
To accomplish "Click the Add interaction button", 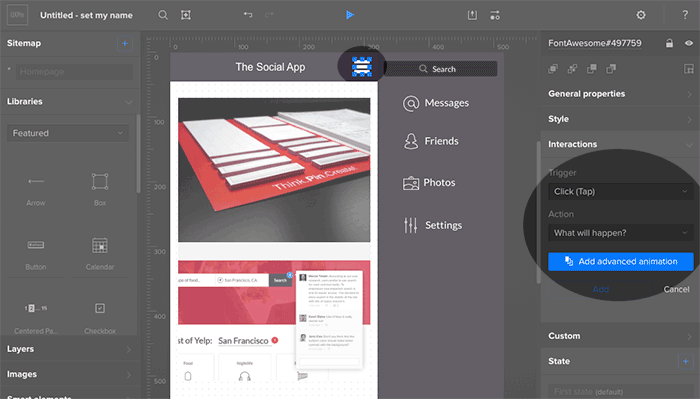I will 600,289.
